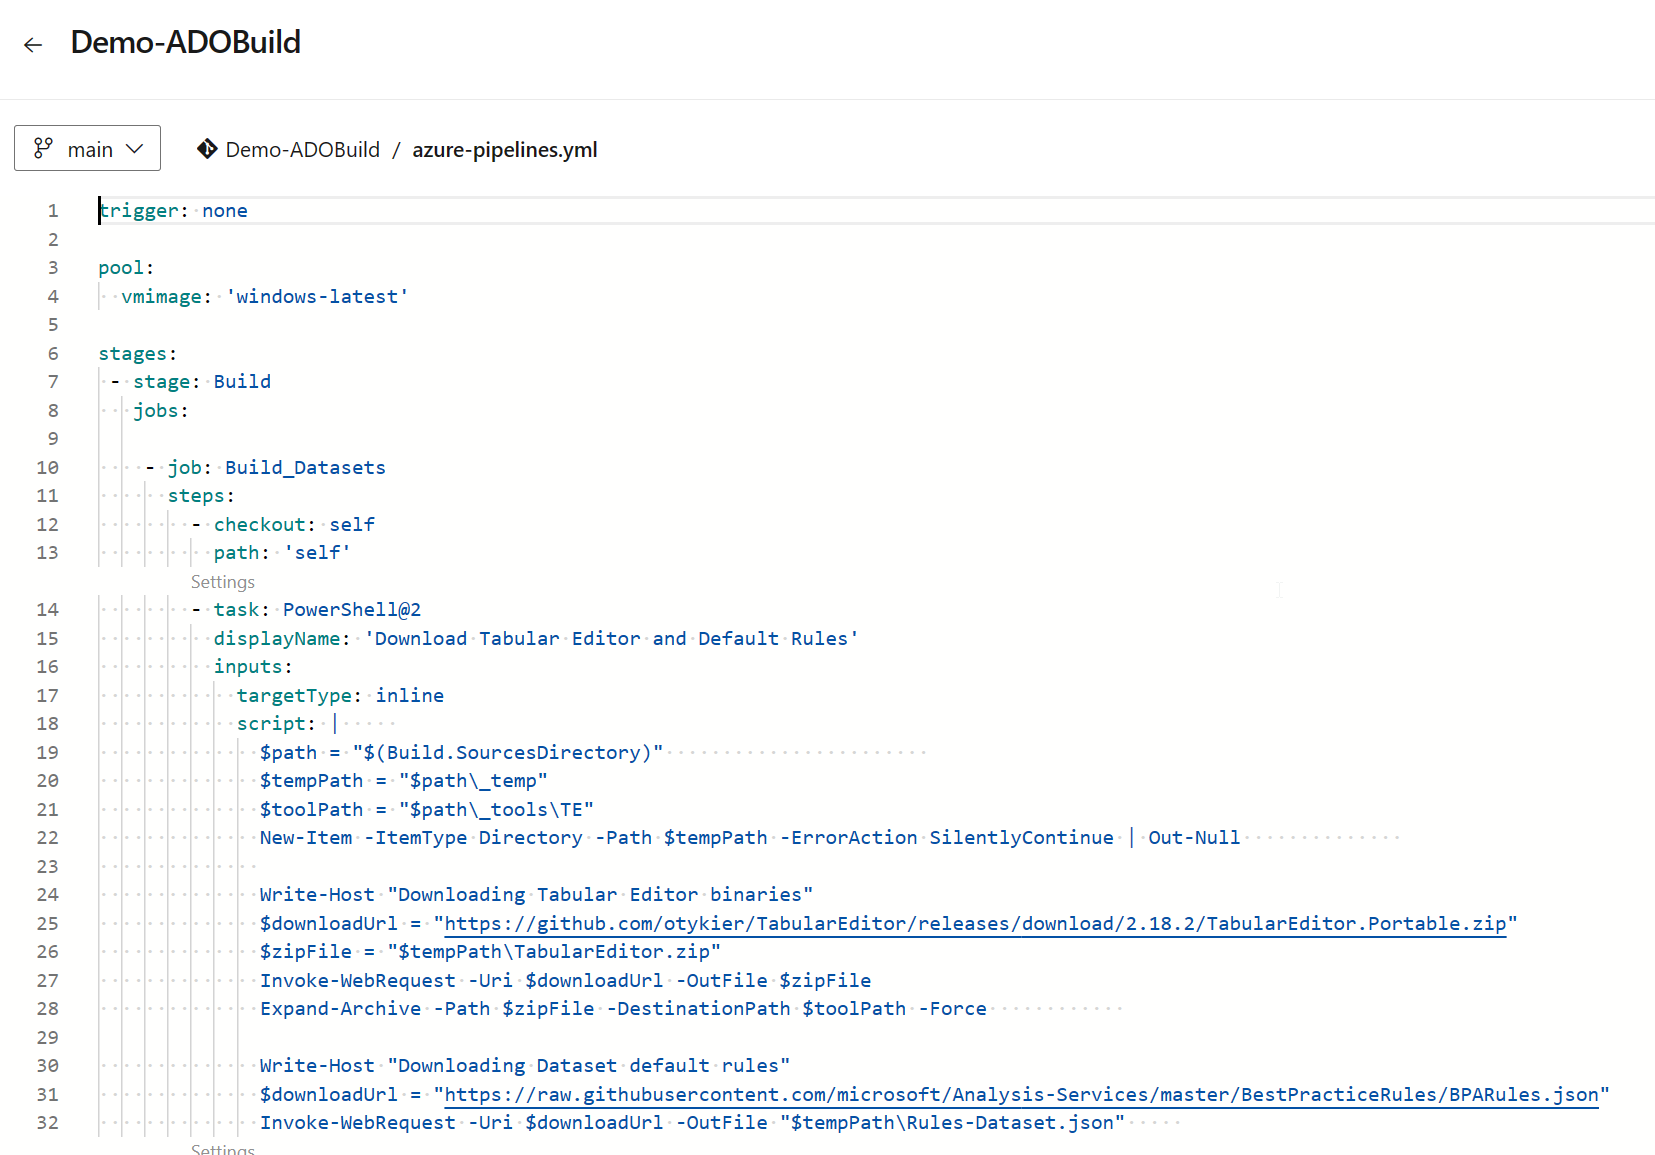This screenshot has width=1655, height=1155.
Task: Click the Azure Repos diamond icon in breadcrumb
Action: [x=206, y=149]
